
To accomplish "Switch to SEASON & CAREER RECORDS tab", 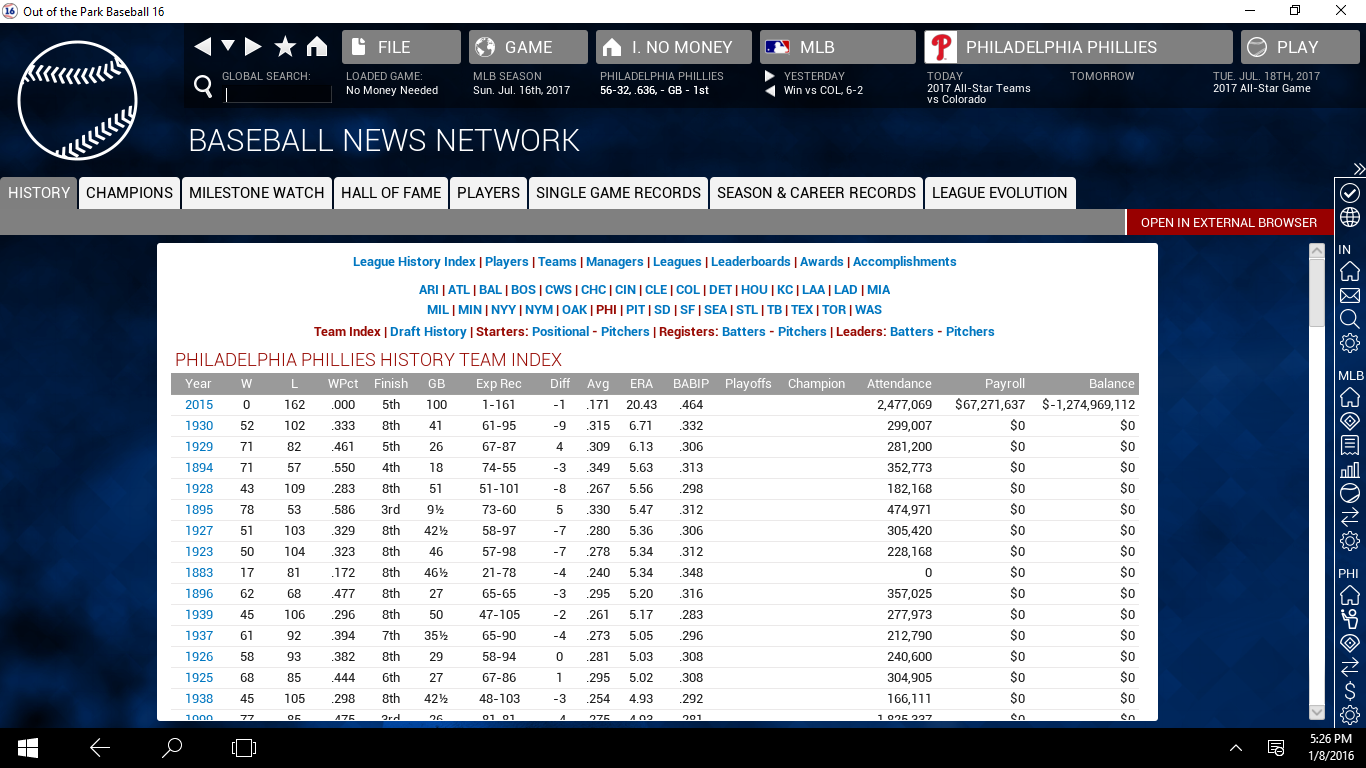I will pyautogui.click(x=817, y=193).
